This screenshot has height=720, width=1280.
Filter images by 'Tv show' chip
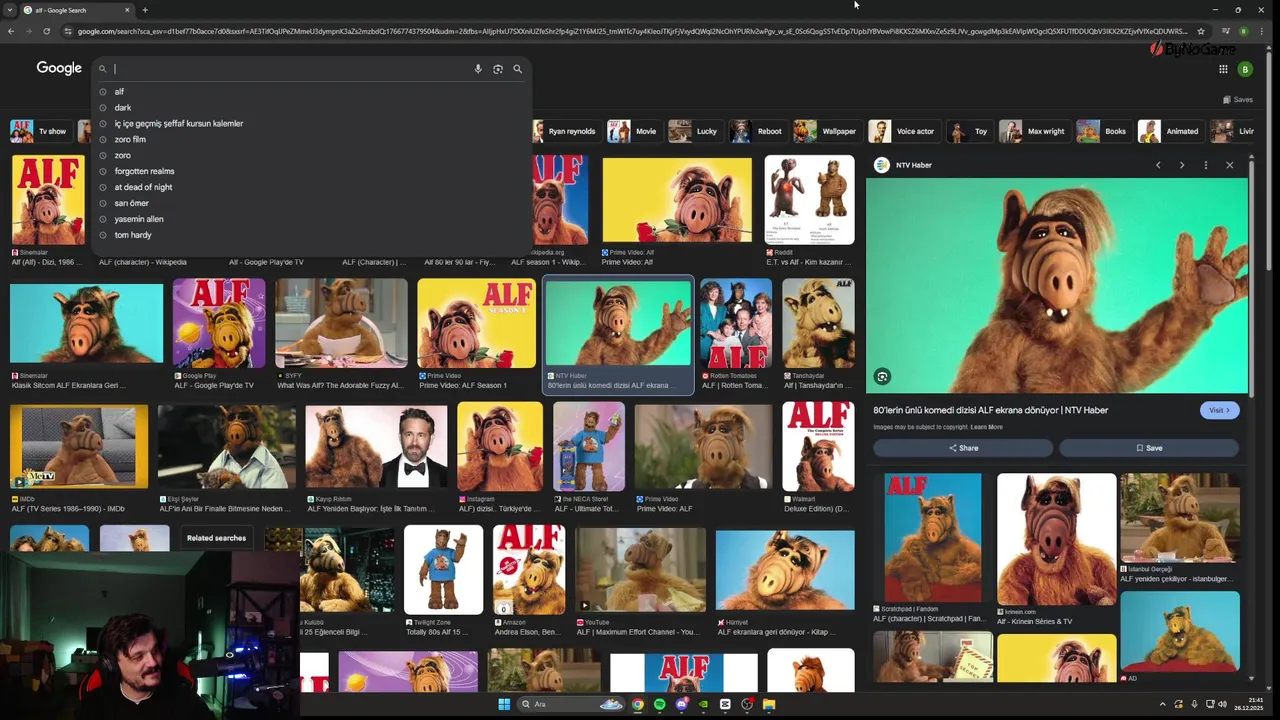click(40, 131)
